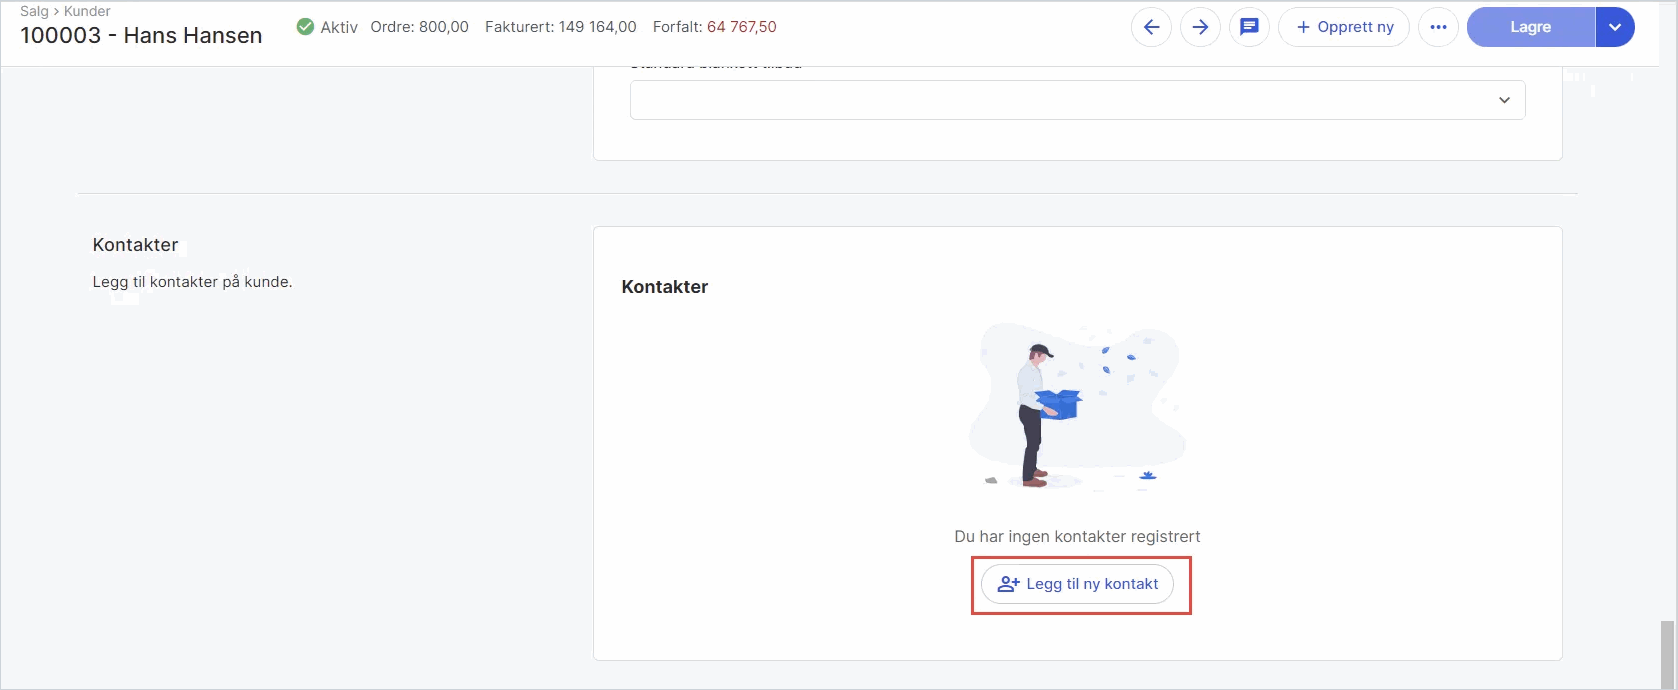Click 'Legg til kontakter på kunde.' description
The height and width of the screenshot is (690, 1678).
pos(192,282)
